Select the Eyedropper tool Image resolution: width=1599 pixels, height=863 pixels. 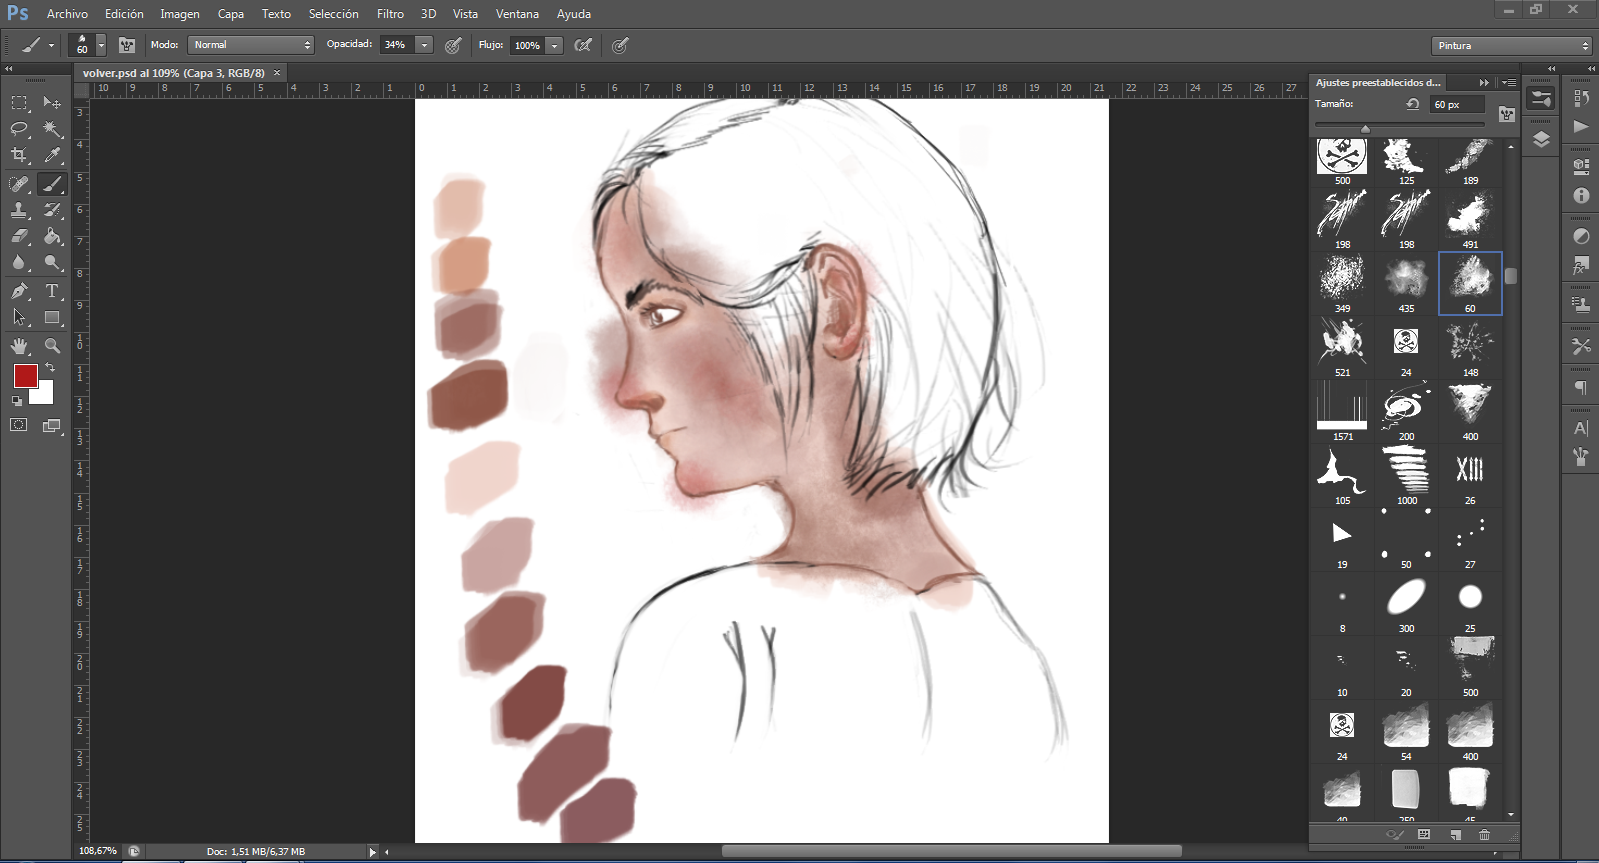point(52,155)
